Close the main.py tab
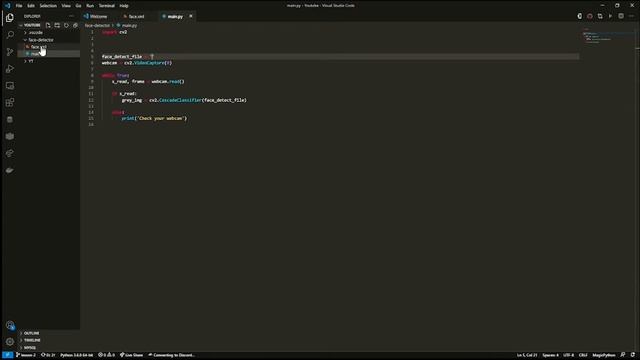The height and width of the screenshot is (360, 640). 191,16
